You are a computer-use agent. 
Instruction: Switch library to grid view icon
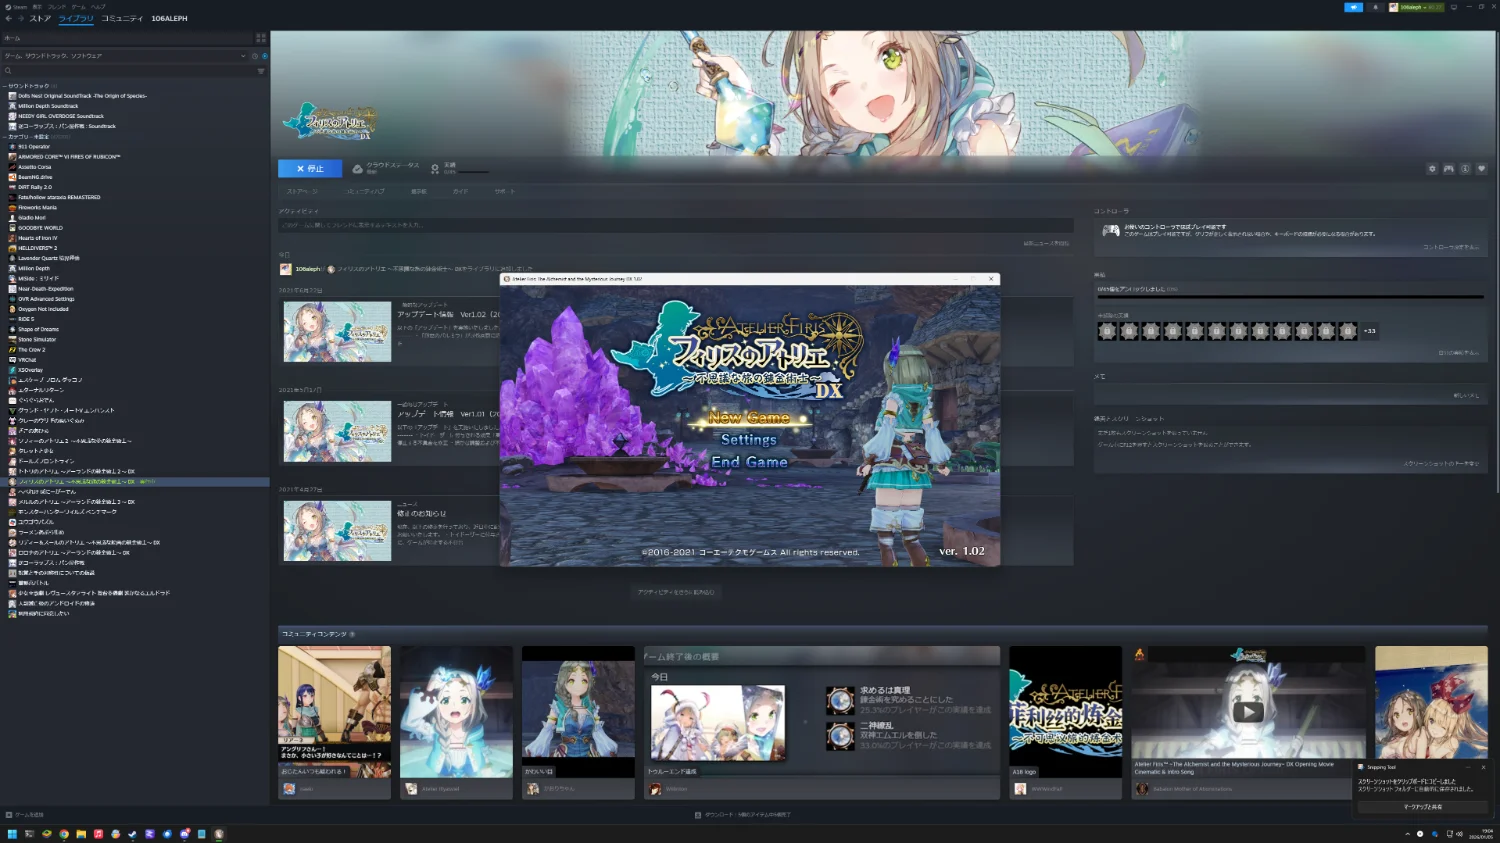[261, 38]
